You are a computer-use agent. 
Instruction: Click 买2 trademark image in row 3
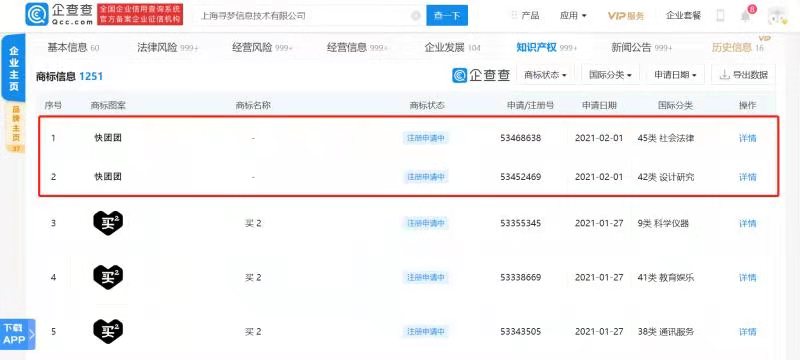pyautogui.click(x=108, y=223)
